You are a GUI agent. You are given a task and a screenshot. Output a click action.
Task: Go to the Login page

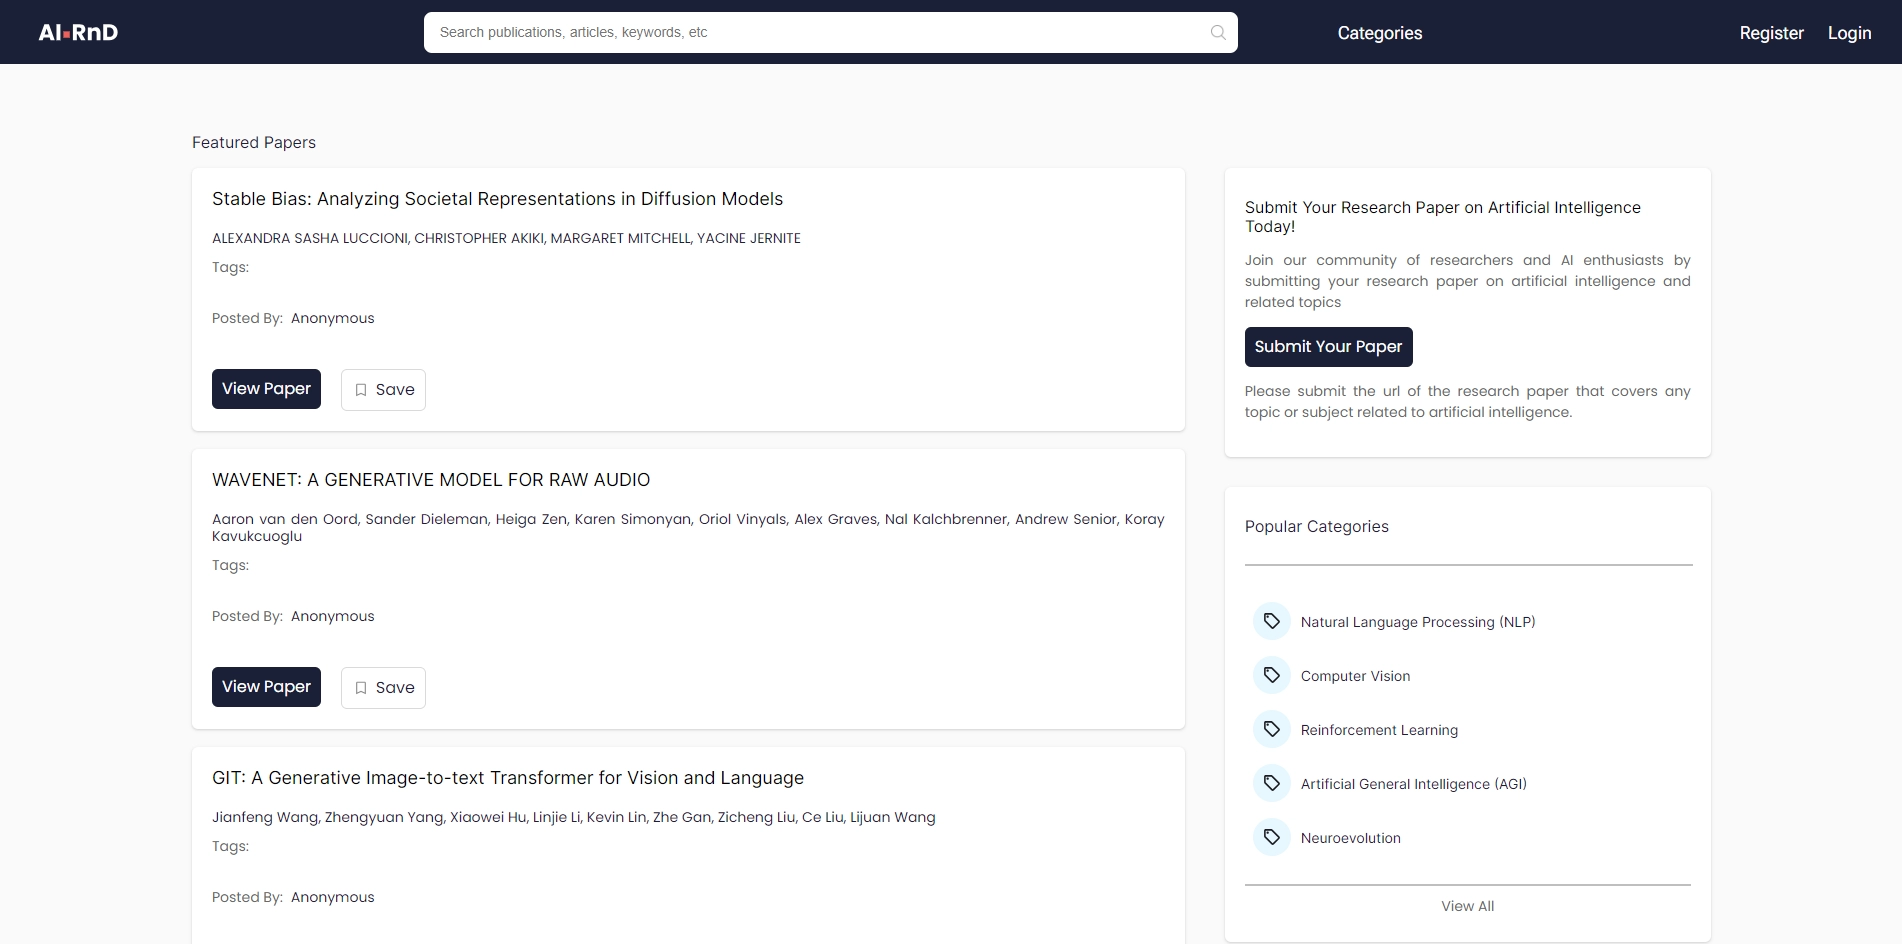click(x=1849, y=33)
